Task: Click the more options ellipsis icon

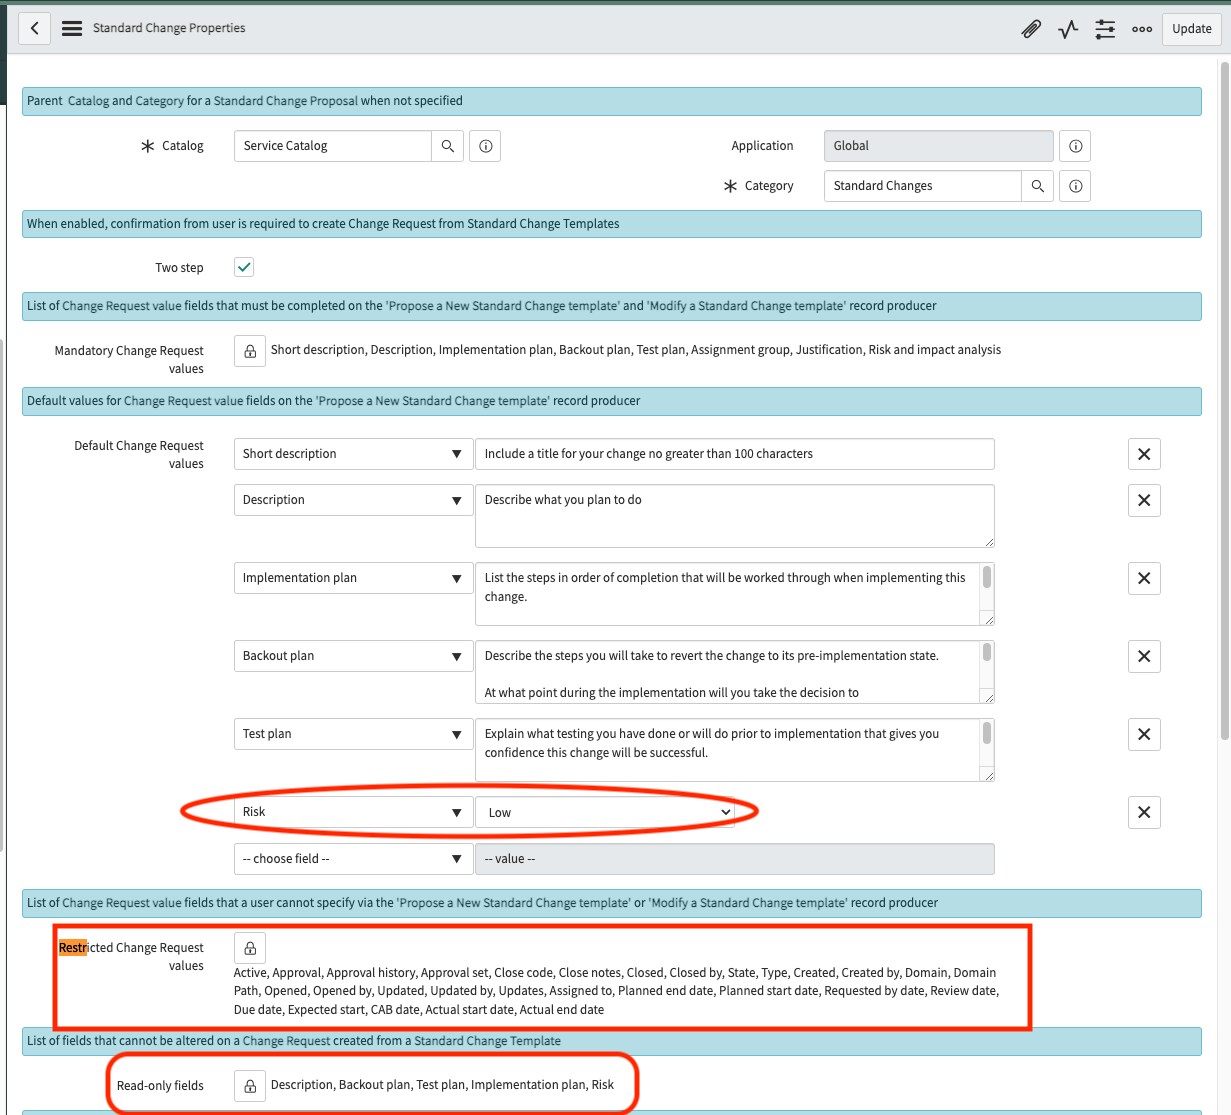Action: tap(1142, 29)
